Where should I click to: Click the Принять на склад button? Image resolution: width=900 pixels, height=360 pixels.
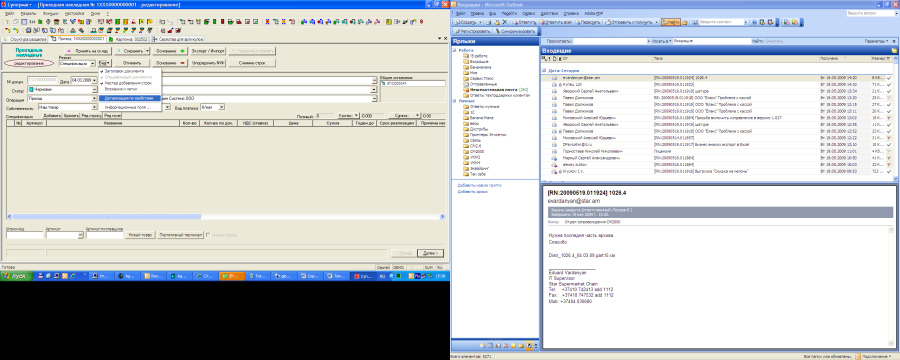(87, 51)
